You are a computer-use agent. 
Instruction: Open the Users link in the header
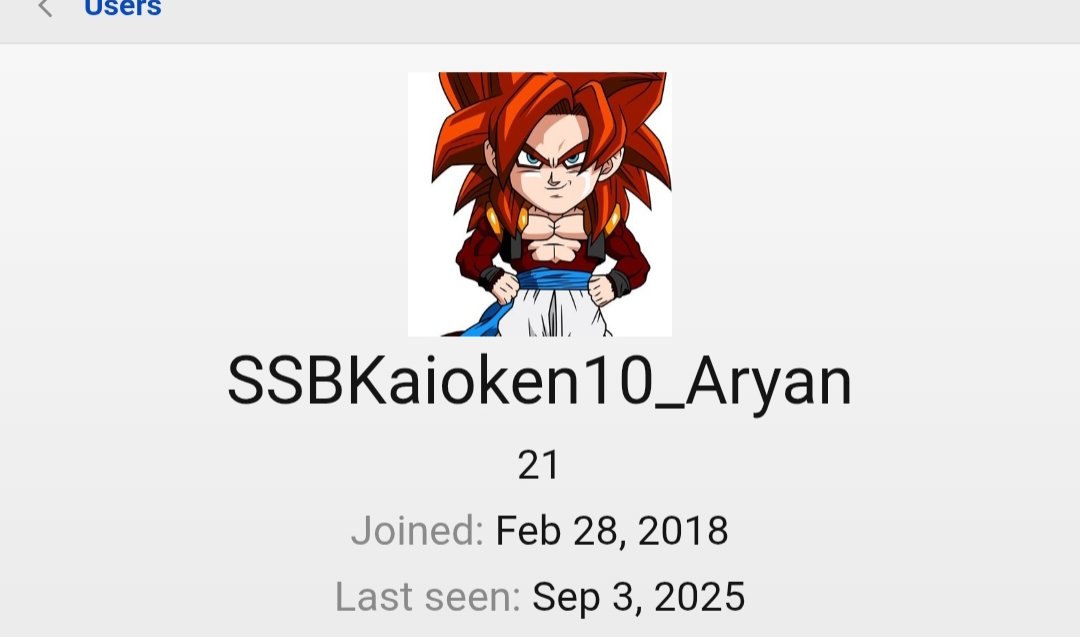click(123, 8)
